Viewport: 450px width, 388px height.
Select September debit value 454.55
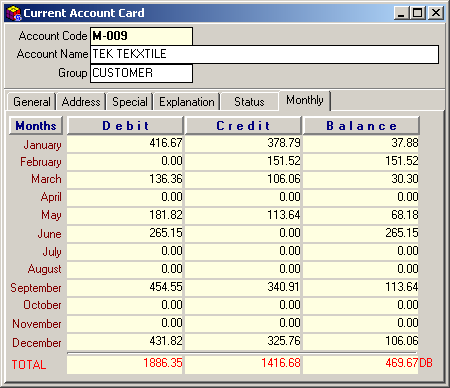pyautogui.click(x=125, y=287)
